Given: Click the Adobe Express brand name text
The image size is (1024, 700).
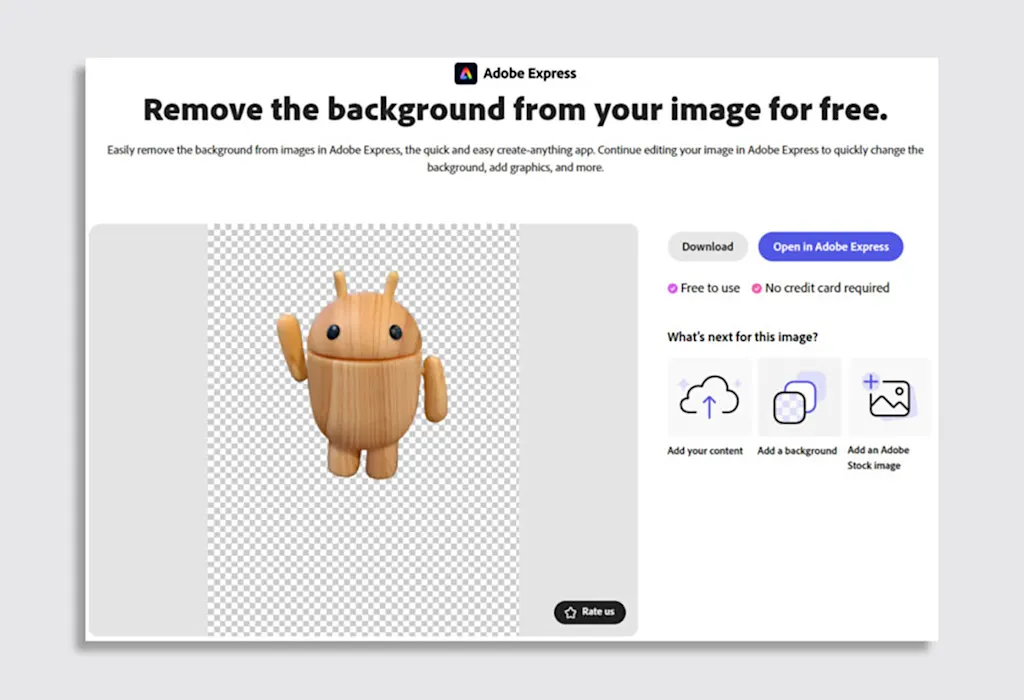Looking at the screenshot, I should (530, 73).
